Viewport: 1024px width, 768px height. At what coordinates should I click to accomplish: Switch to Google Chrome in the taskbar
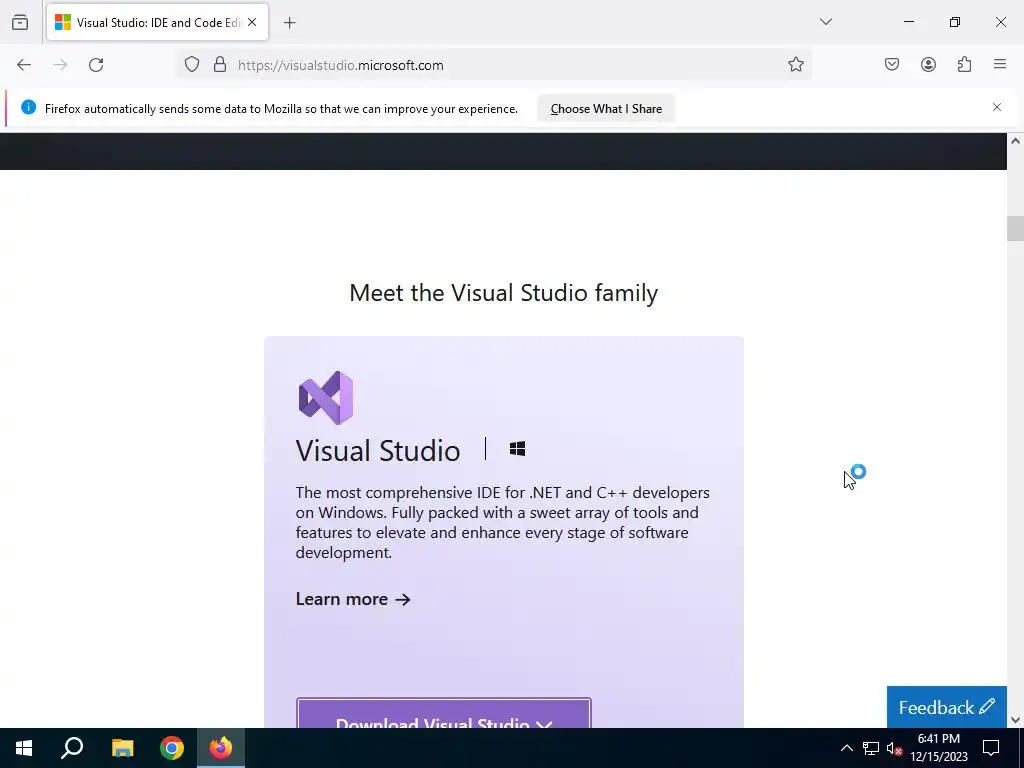(172, 748)
